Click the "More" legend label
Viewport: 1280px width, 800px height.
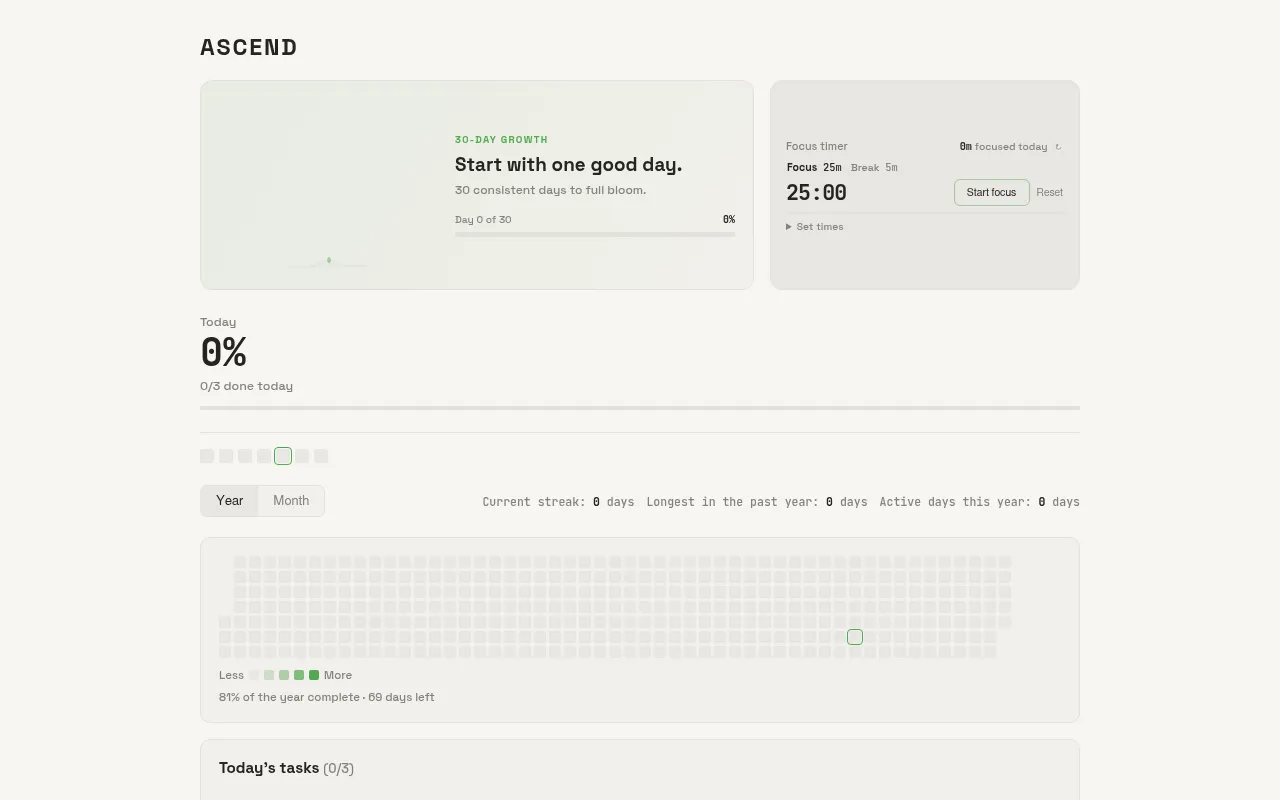point(338,675)
